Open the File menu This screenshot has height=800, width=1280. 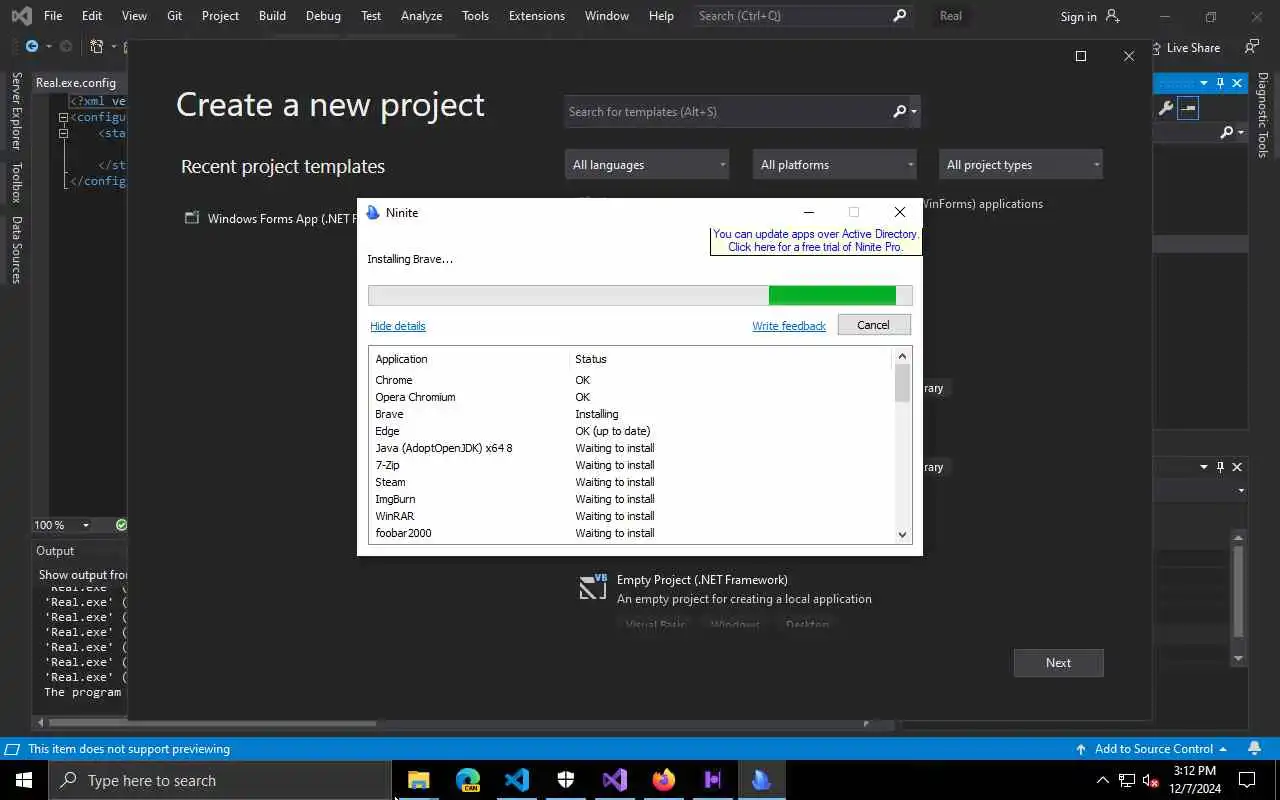[53, 16]
